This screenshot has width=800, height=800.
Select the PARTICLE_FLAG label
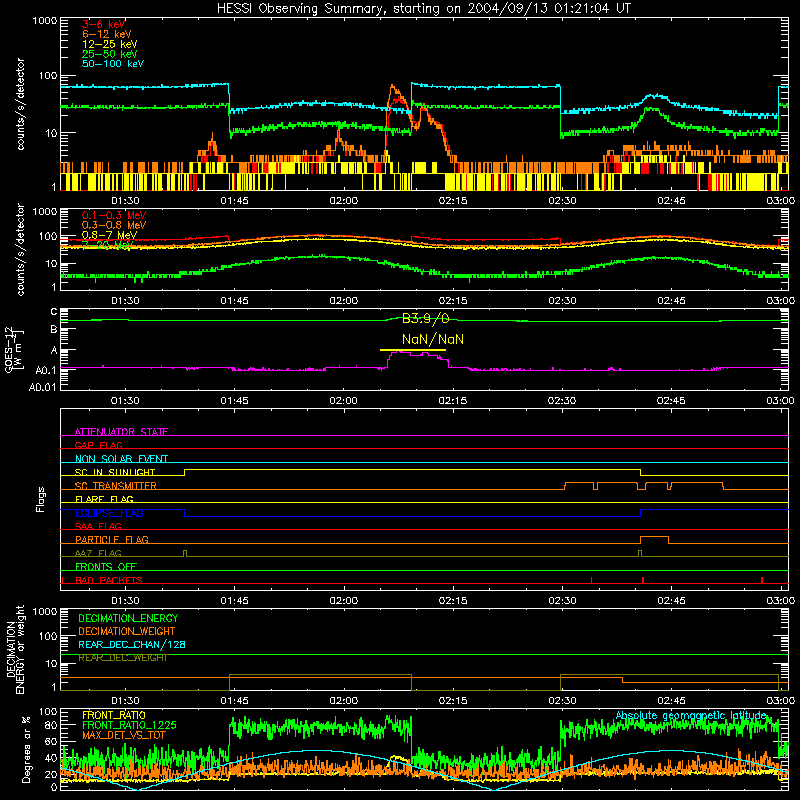[112, 539]
